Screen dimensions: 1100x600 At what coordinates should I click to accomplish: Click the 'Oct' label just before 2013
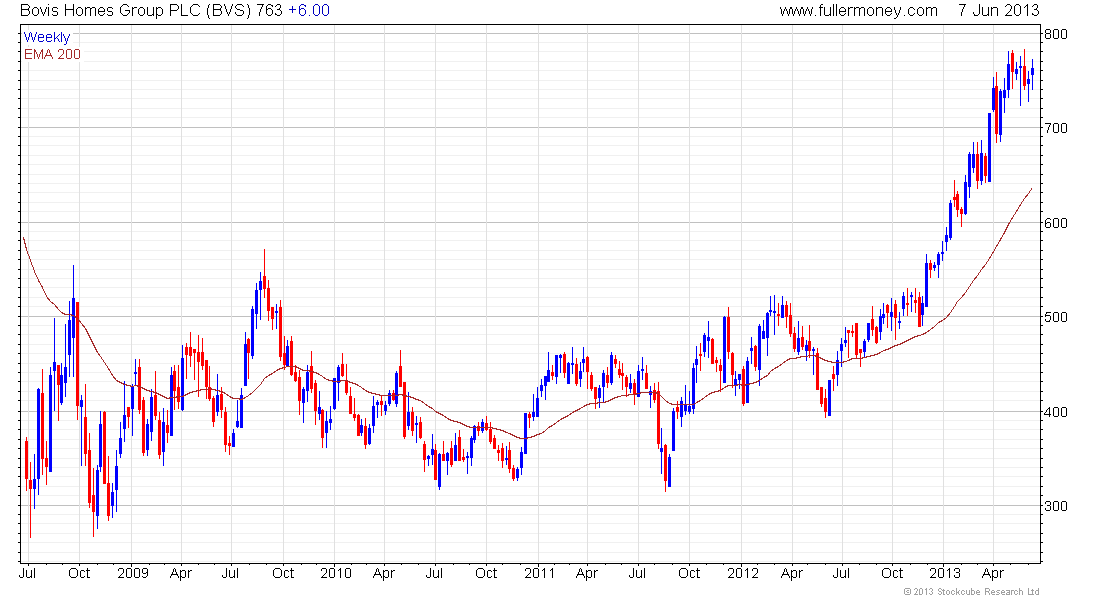pyautogui.click(x=892, y=573)
